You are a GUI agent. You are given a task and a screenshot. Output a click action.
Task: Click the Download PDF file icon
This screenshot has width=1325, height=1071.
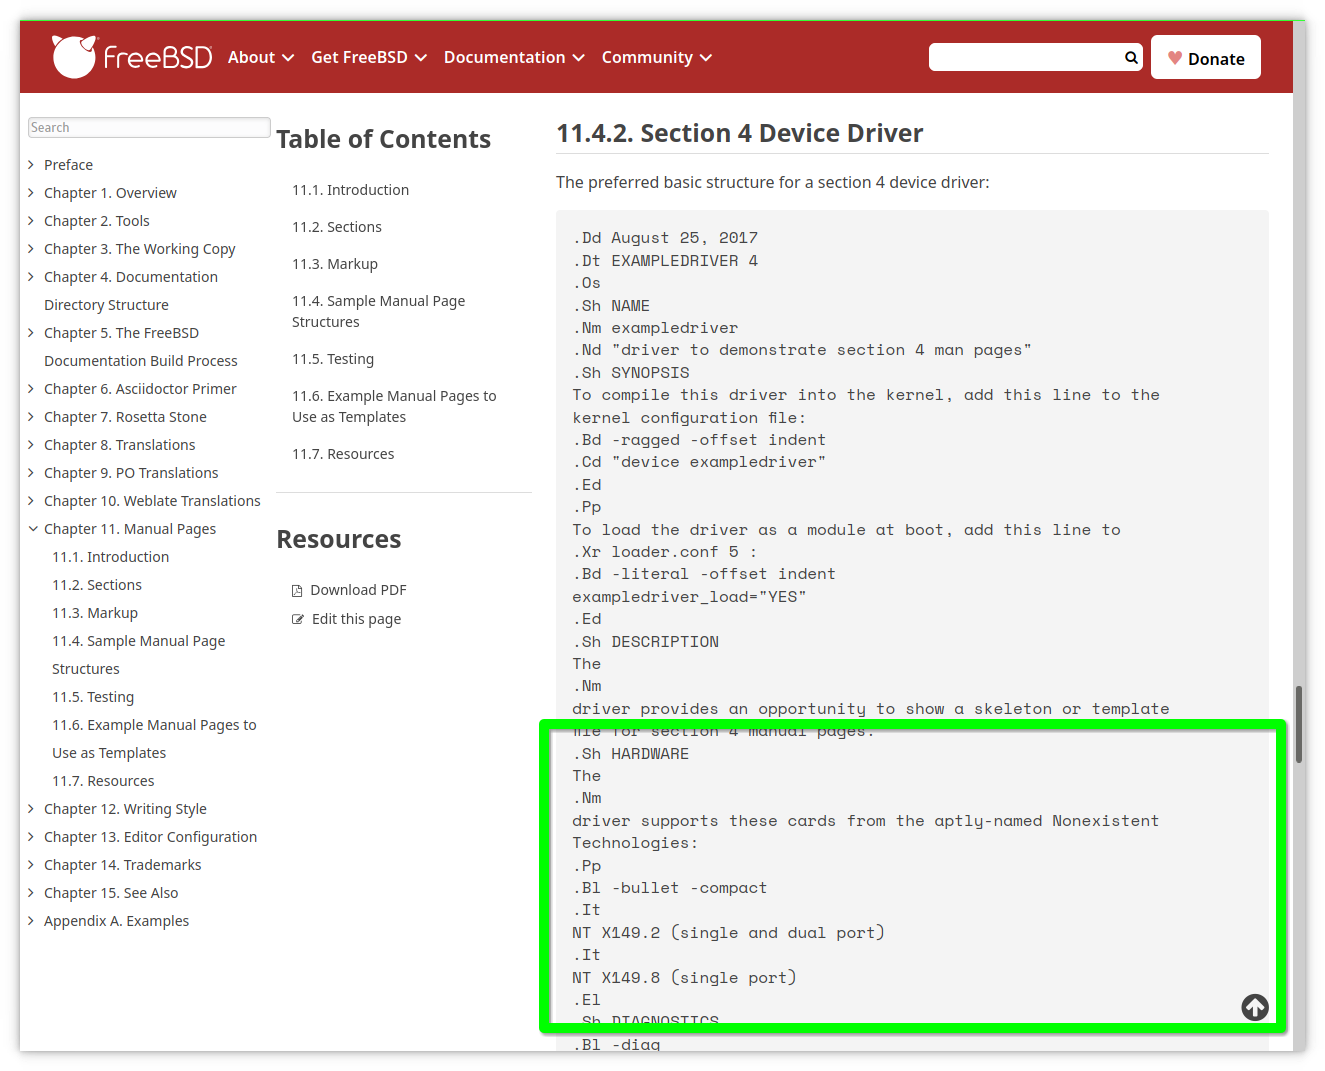coord(297,591)
